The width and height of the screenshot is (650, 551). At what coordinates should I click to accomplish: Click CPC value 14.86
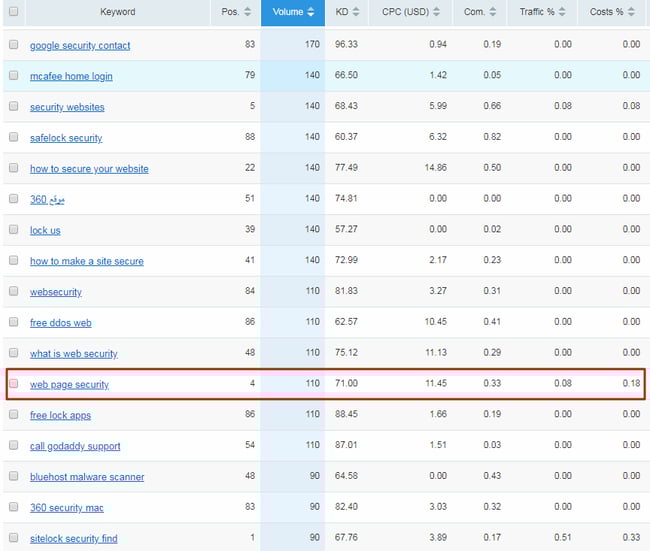436,167
